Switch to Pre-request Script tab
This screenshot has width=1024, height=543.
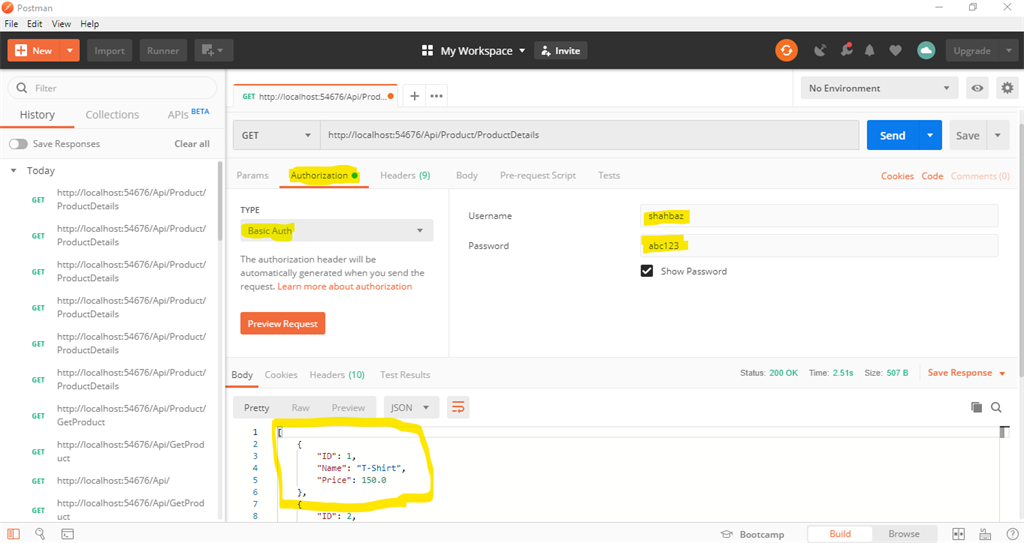[x=537, y=175]
